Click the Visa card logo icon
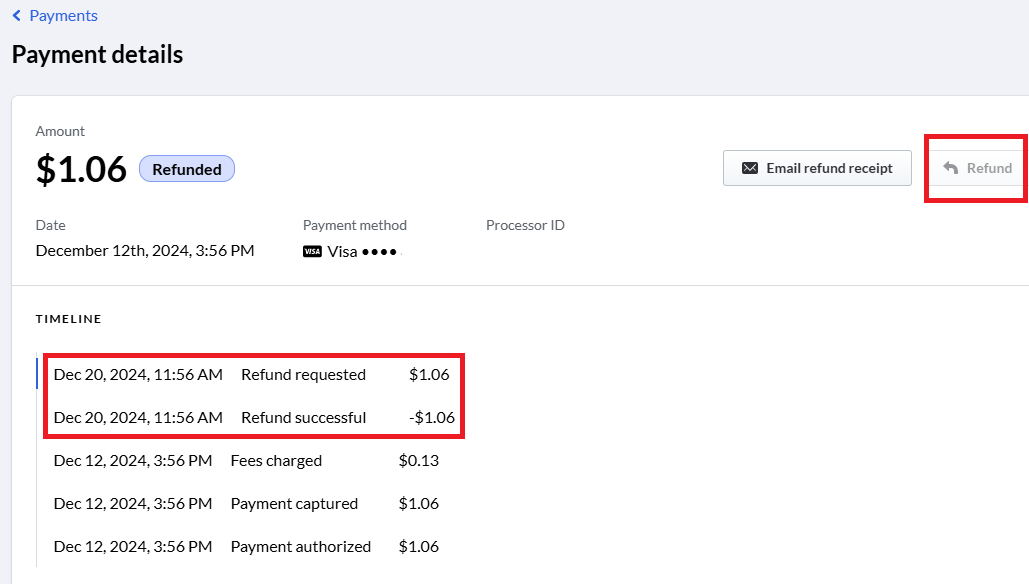 tap(312, 251)
